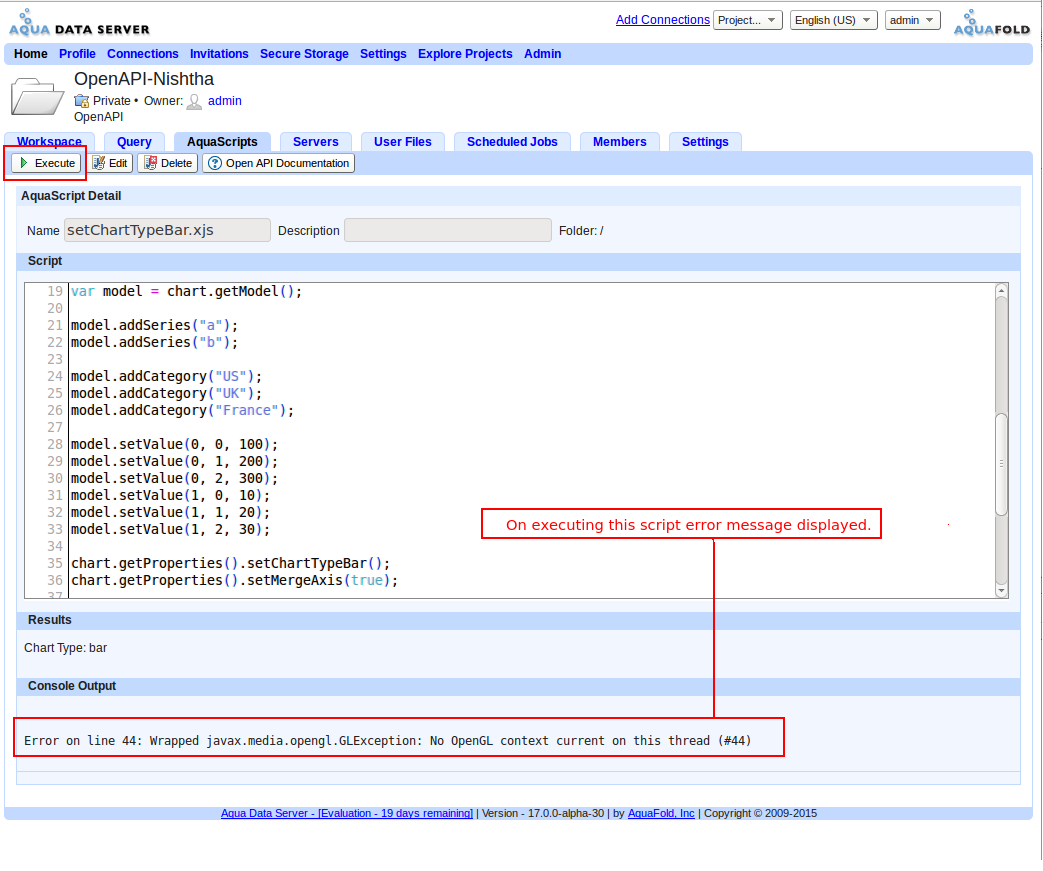Click line model.addSeries("a")

pyautogui.click(x=154, y=325)
